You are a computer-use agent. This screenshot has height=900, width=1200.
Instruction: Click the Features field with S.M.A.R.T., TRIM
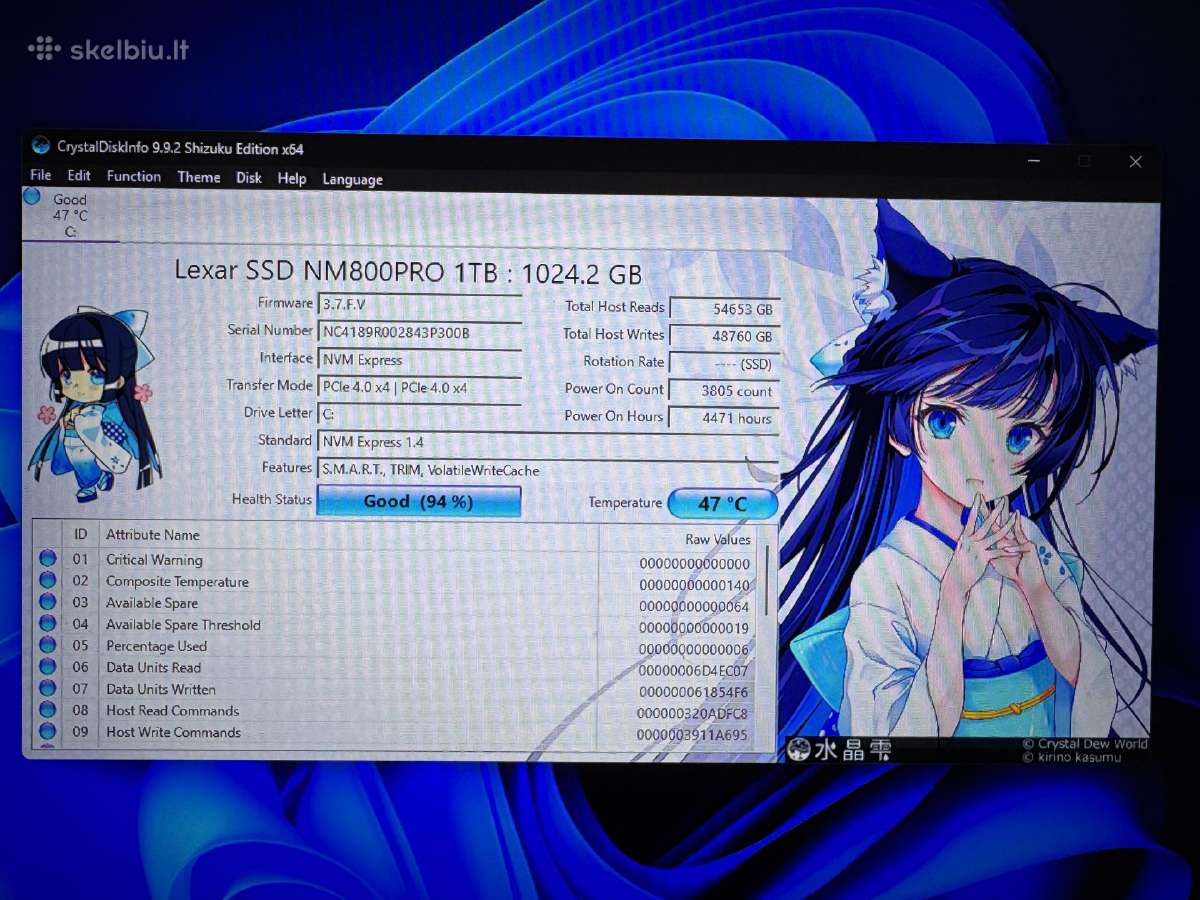click(547, 469)
